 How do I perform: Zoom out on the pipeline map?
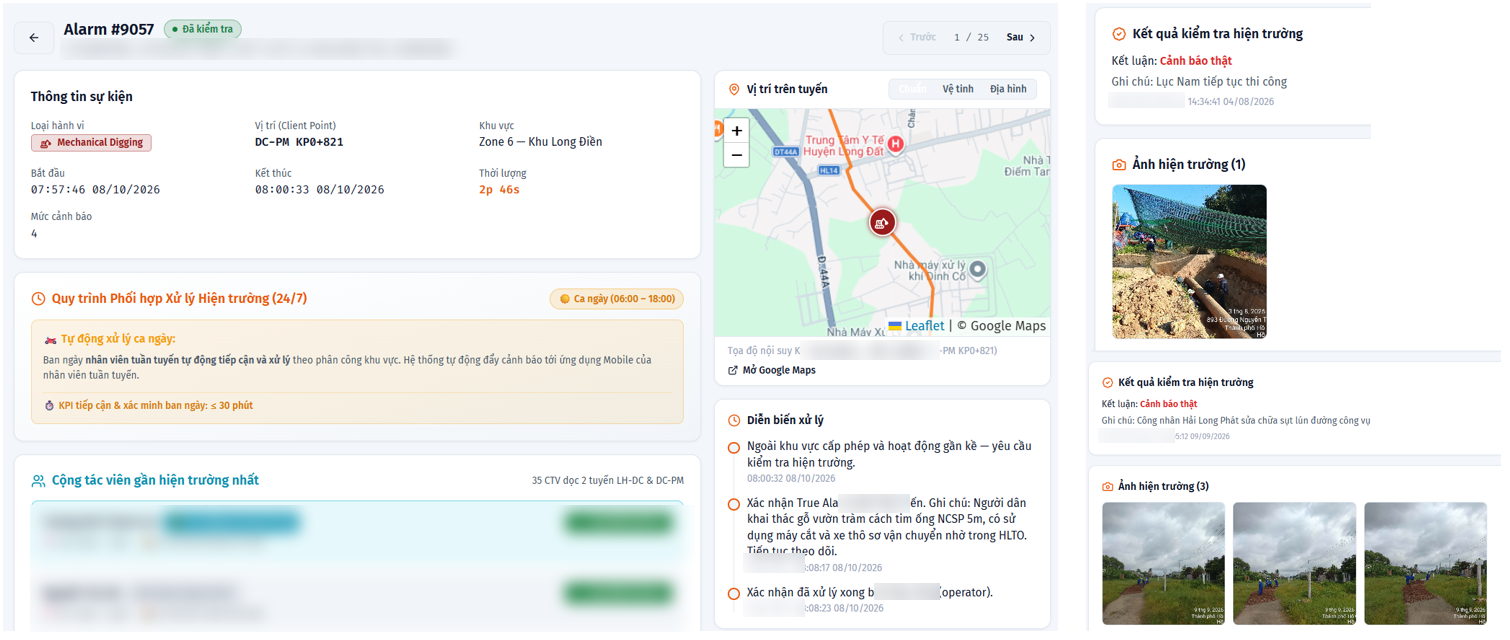click(737, 155)
